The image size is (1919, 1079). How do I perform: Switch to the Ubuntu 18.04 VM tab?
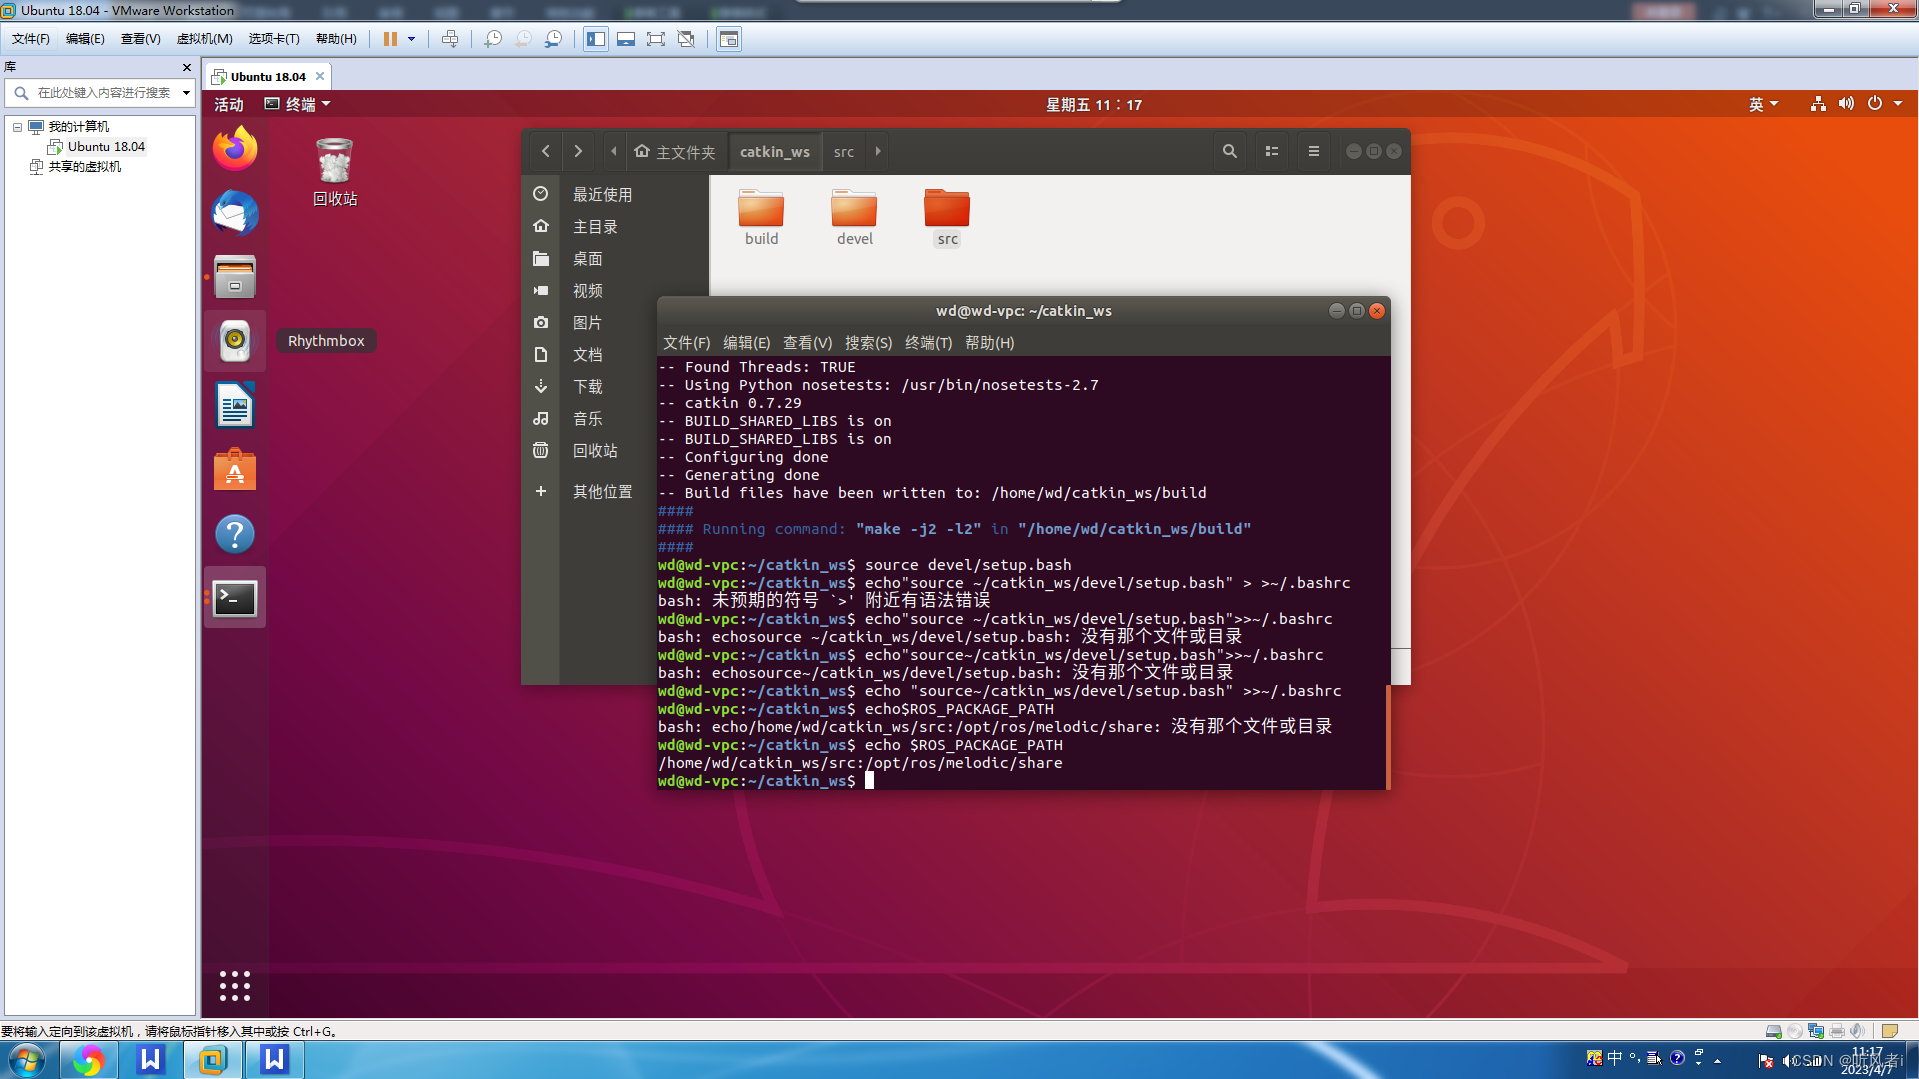[268, 76]
